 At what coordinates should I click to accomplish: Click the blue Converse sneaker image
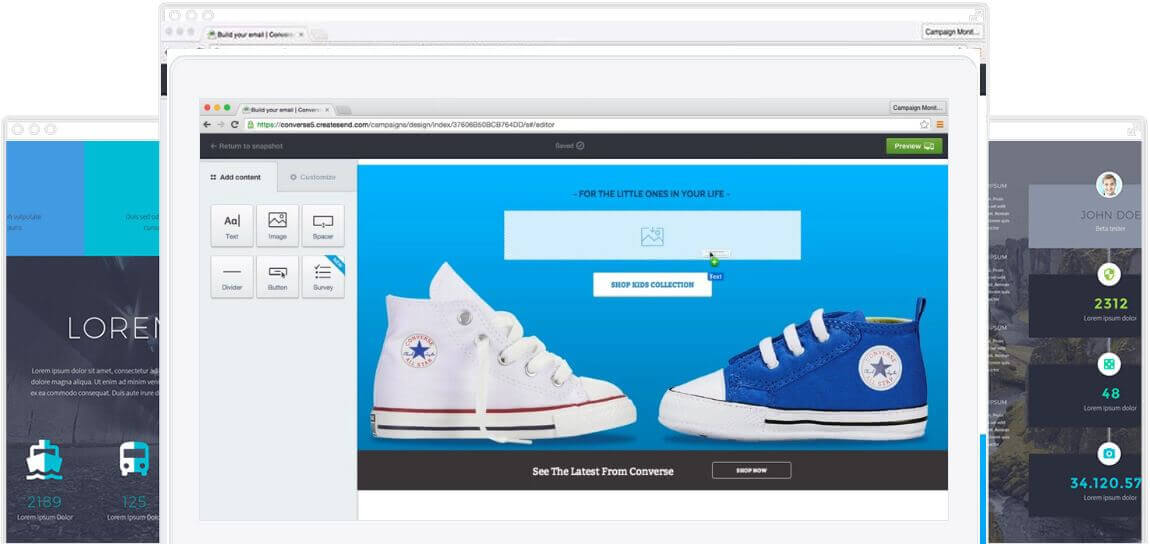[794, 369]
